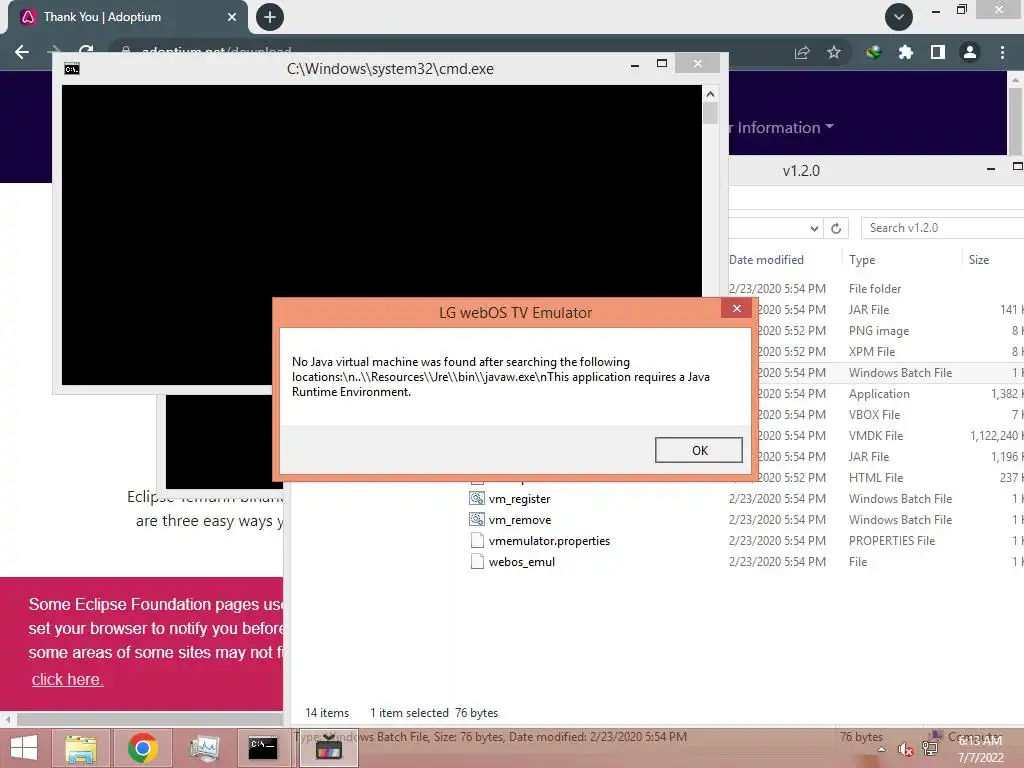Toggle the Chrome side panel icon

[938, 52]
